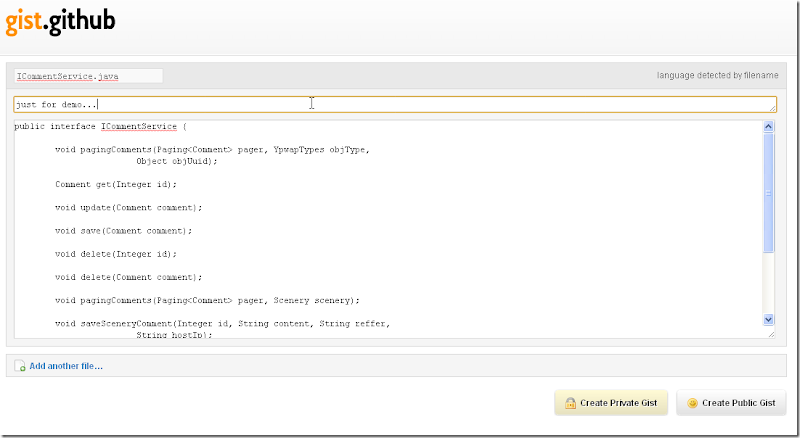
Task: Click the lock icon on Create Private Gist
Action: click(570, 403)
